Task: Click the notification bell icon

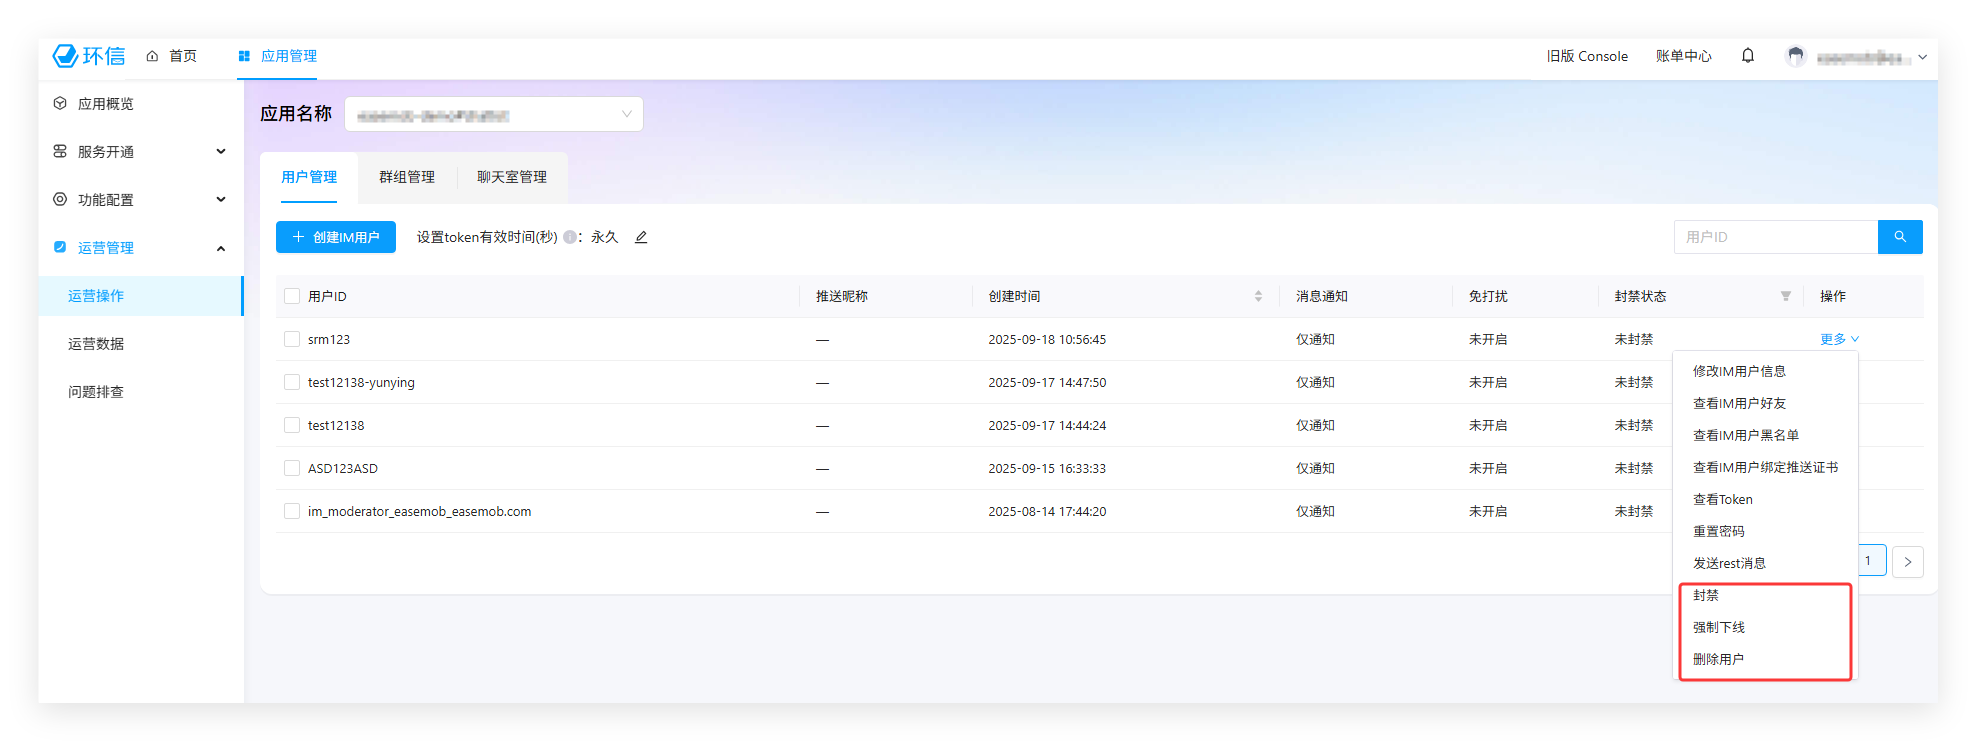Action: tap(1747, 56)
